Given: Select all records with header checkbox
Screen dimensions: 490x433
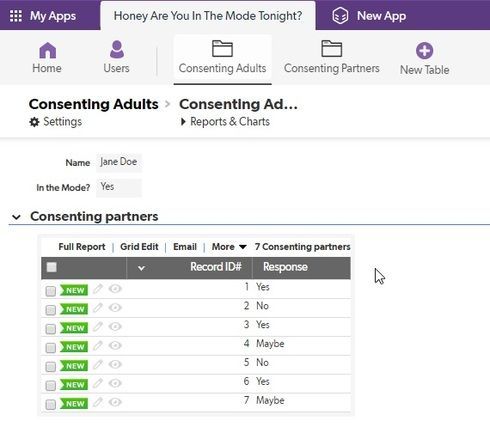Looking at the screenshot, I should [51, 267].
